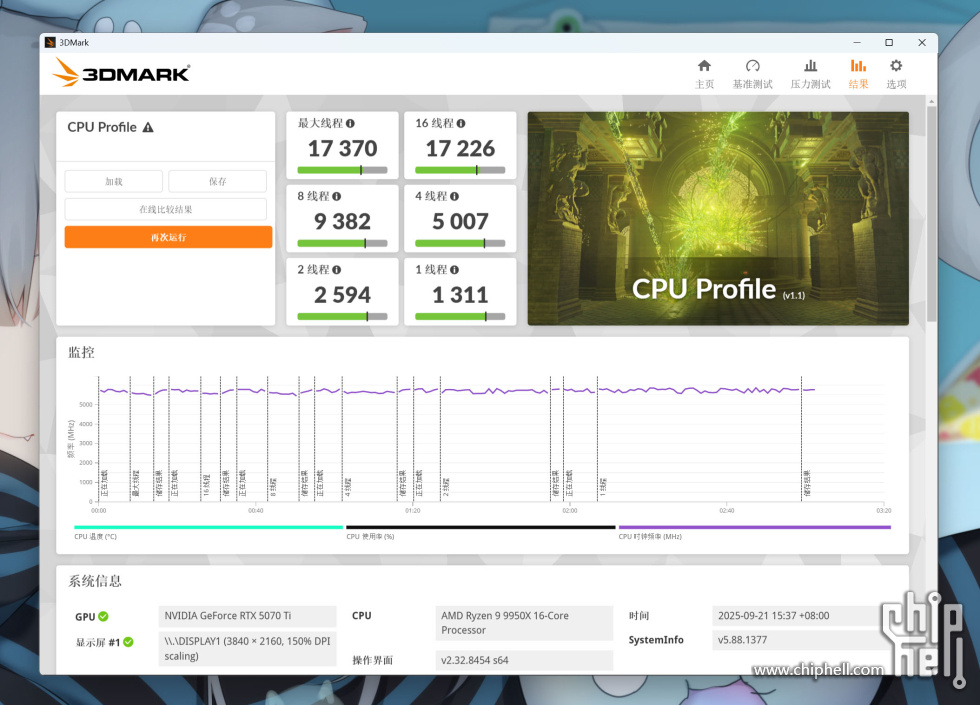Click the info icon beside 8 线程
This screenshot has width=980, height=705.
point(336,196)
